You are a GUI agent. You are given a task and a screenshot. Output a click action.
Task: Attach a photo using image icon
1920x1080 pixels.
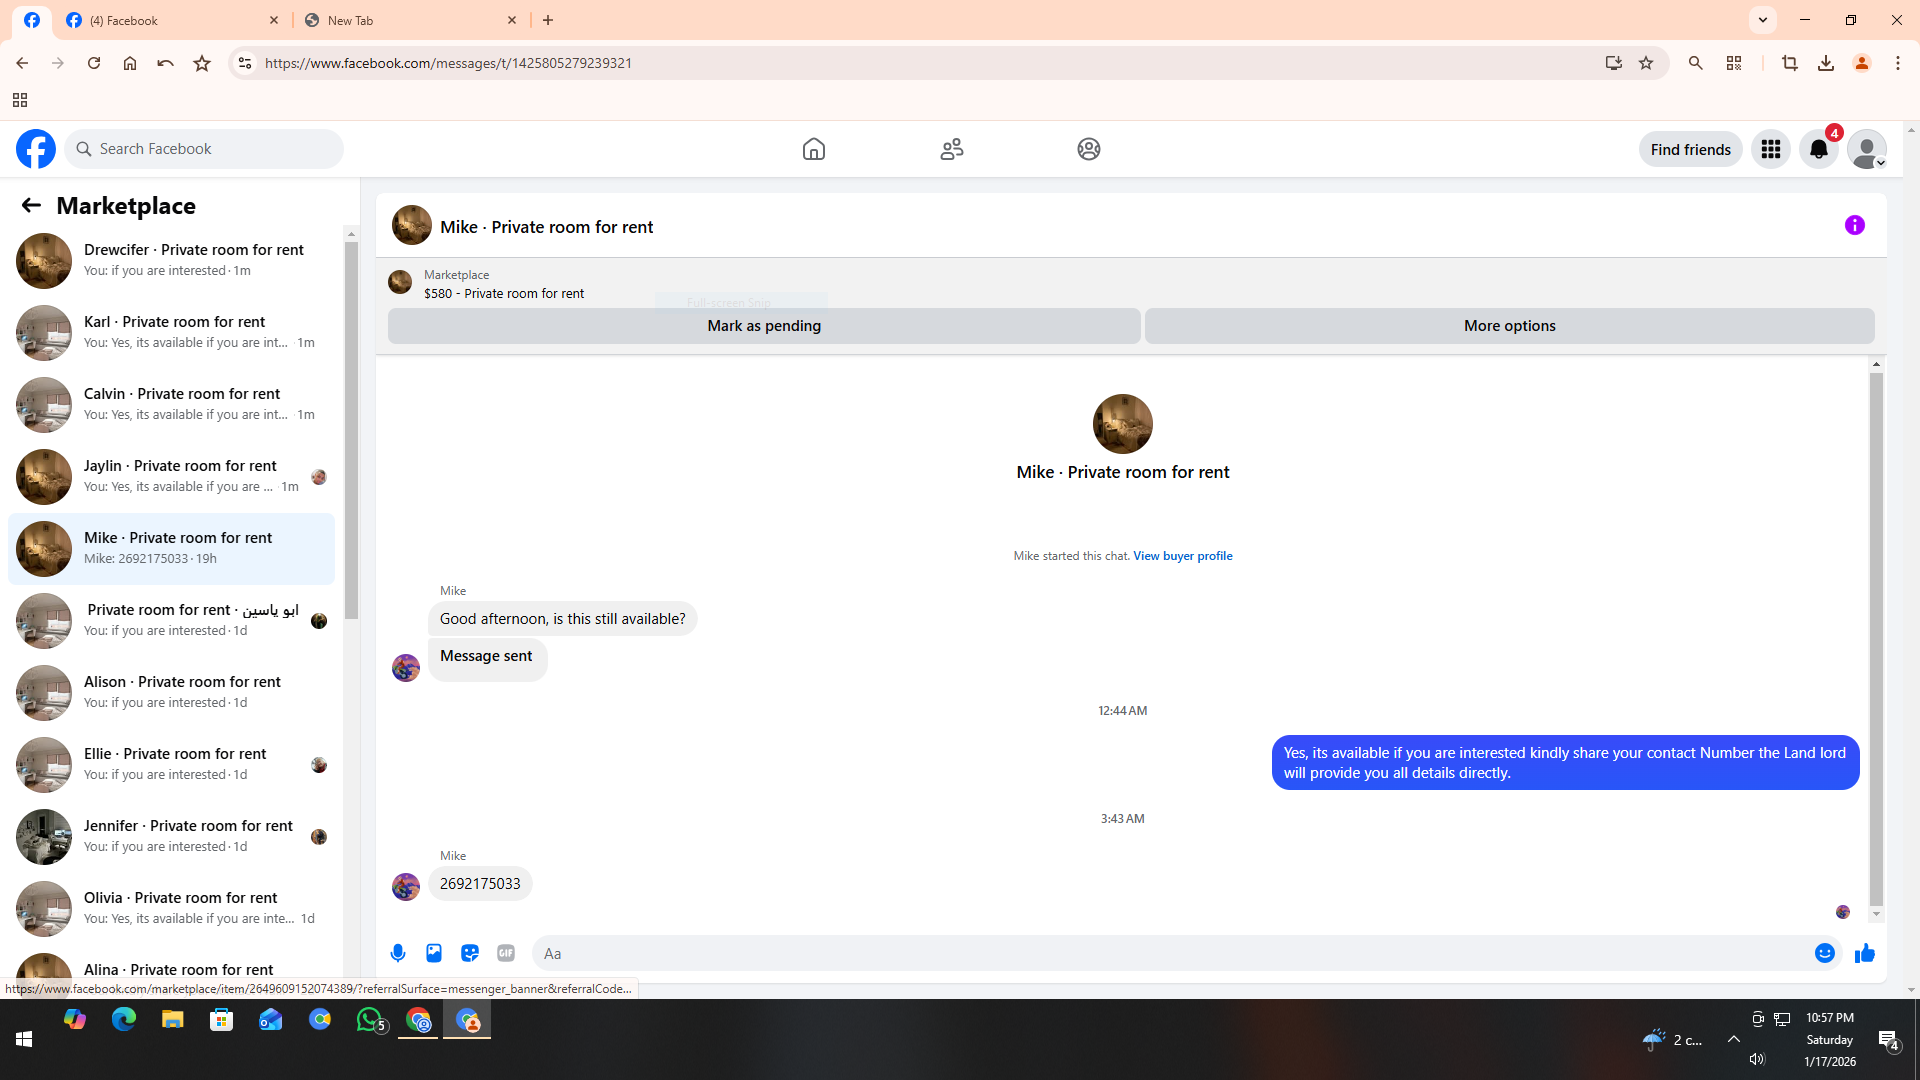(x=434, y=953)
